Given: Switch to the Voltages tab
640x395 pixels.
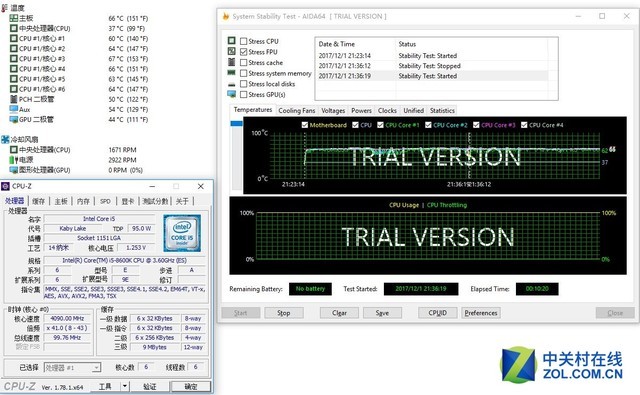Looking at the screenshot, I should point(333,111).
